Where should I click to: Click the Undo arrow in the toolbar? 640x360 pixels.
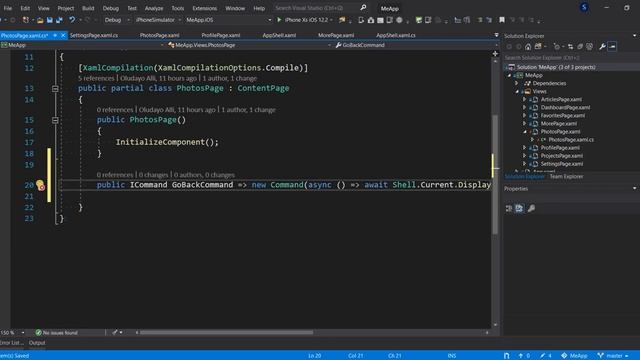(x=72, y=20)
